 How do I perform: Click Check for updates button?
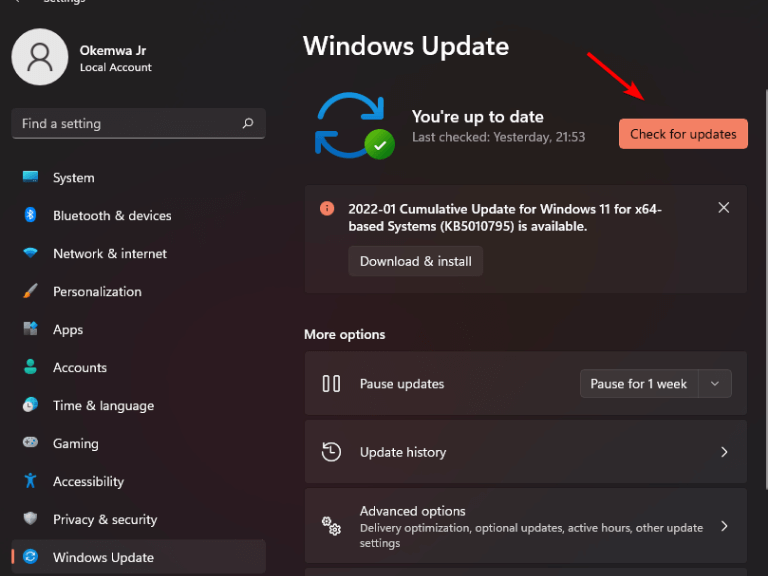[x=683, y=134]
